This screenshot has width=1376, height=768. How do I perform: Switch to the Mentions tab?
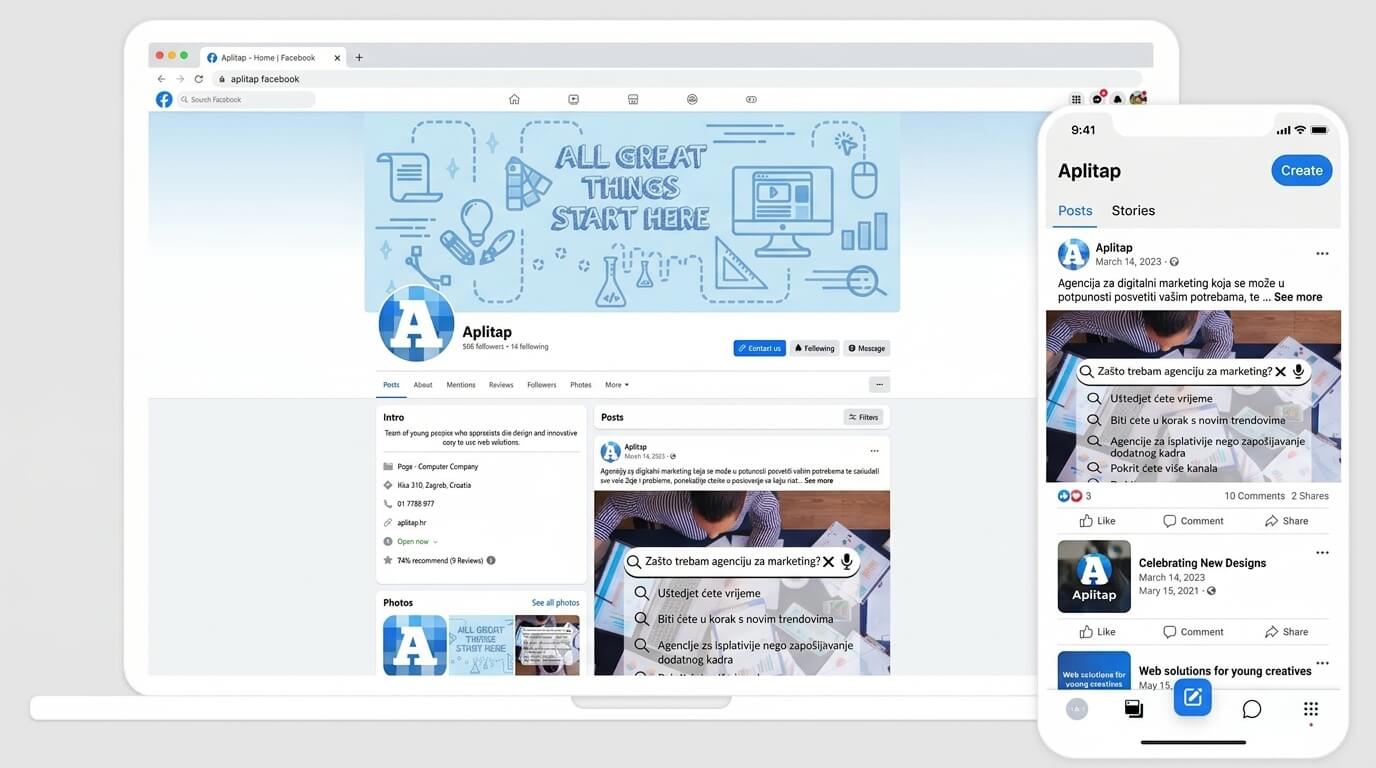point(461,385)
